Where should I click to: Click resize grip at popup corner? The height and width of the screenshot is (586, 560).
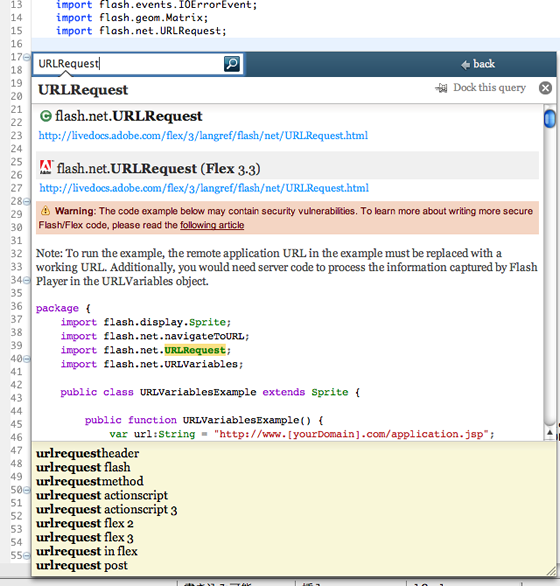[551, 571]
